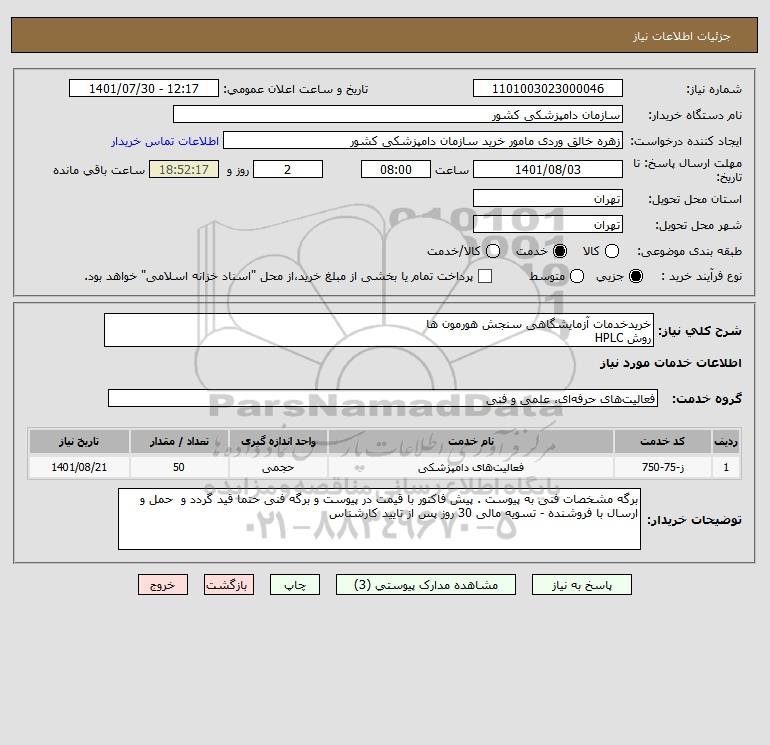Click the بازگشت back button
This screenshot has width=770, height=745.
coord(229,585)
